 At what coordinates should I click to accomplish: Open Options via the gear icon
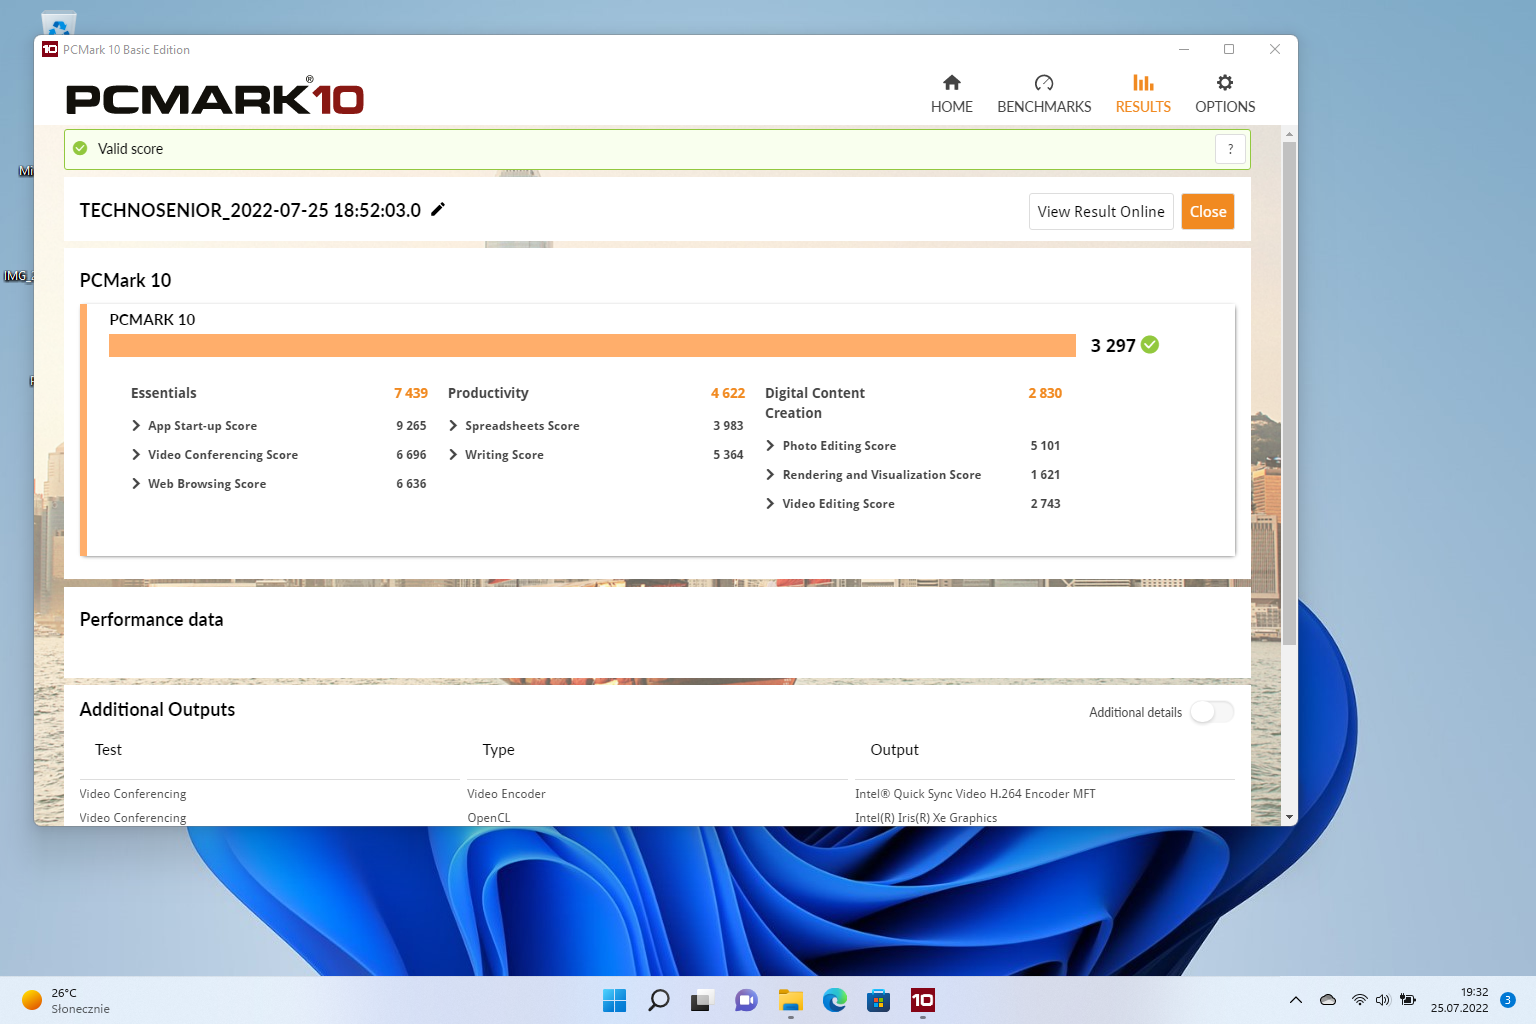(1224, 83)
